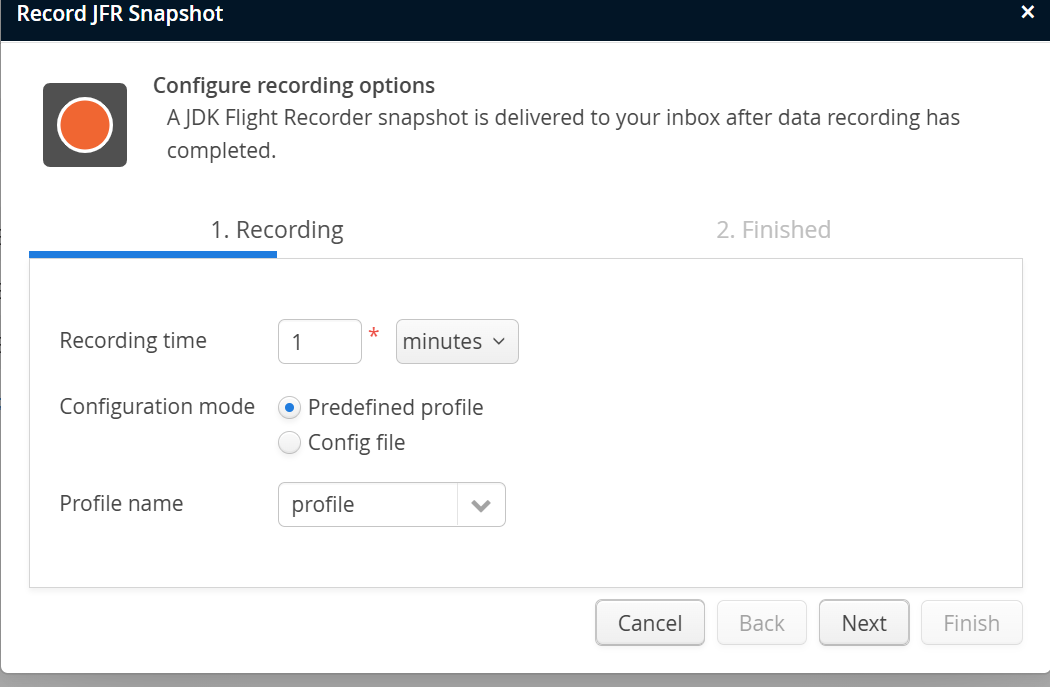Close the Record JFR Snapshot dialog

pos(1027,13)
